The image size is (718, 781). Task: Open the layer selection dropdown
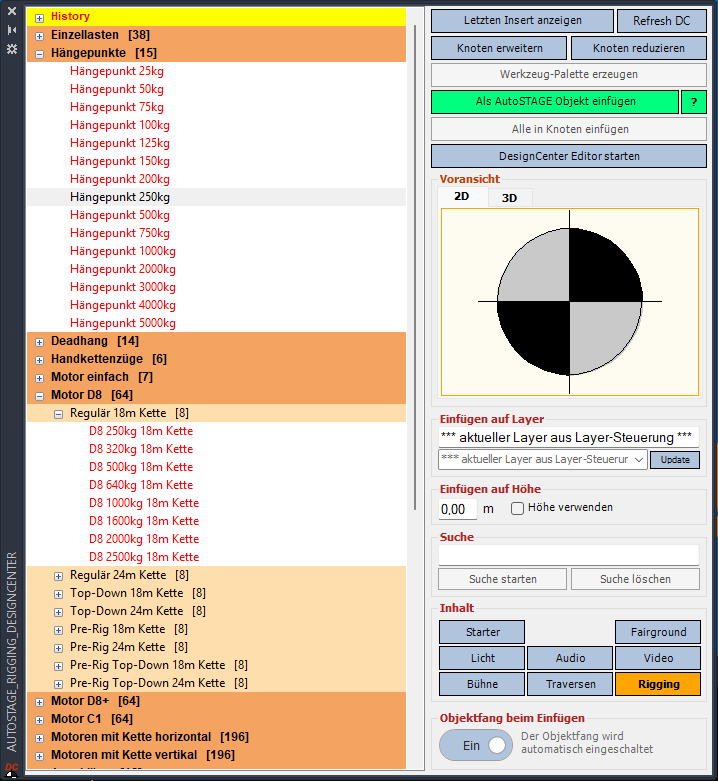click(543, 459)
